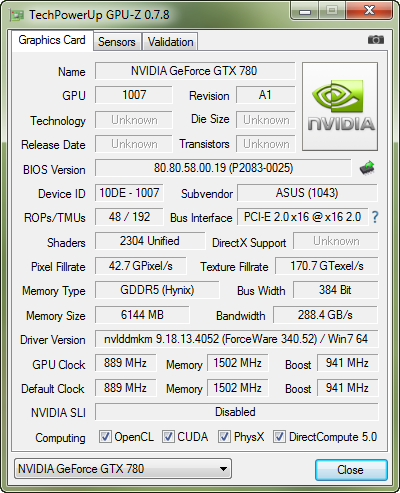
Task: Minimize the GPU-Z window
Action: point(305,11)
